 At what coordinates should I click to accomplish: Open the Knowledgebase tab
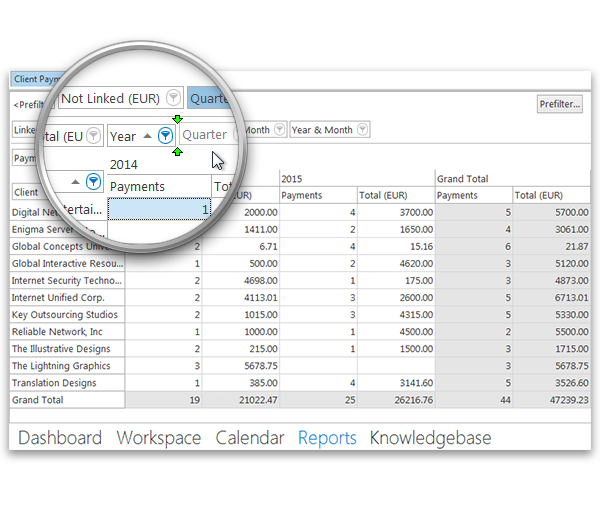click(x=432, y=438)
